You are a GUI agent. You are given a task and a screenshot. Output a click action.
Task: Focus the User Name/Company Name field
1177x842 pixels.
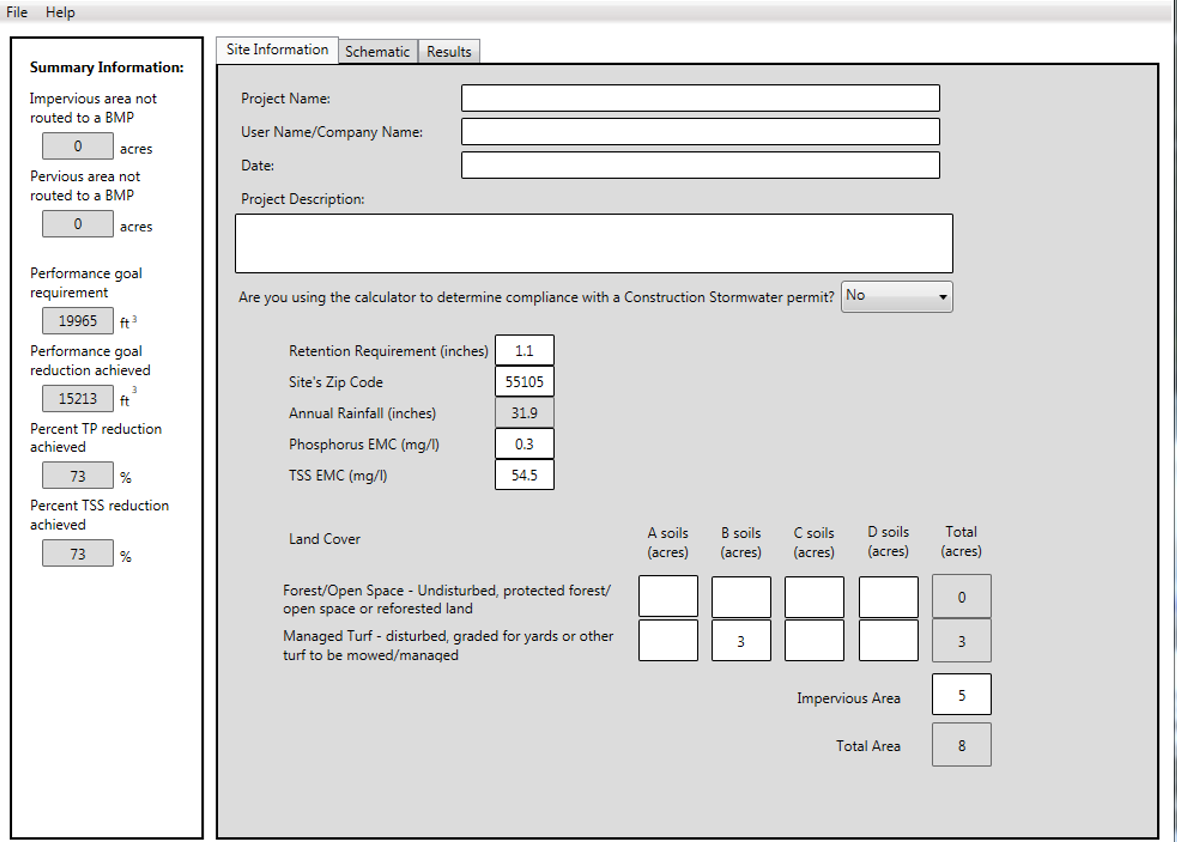tap(700, 132)
